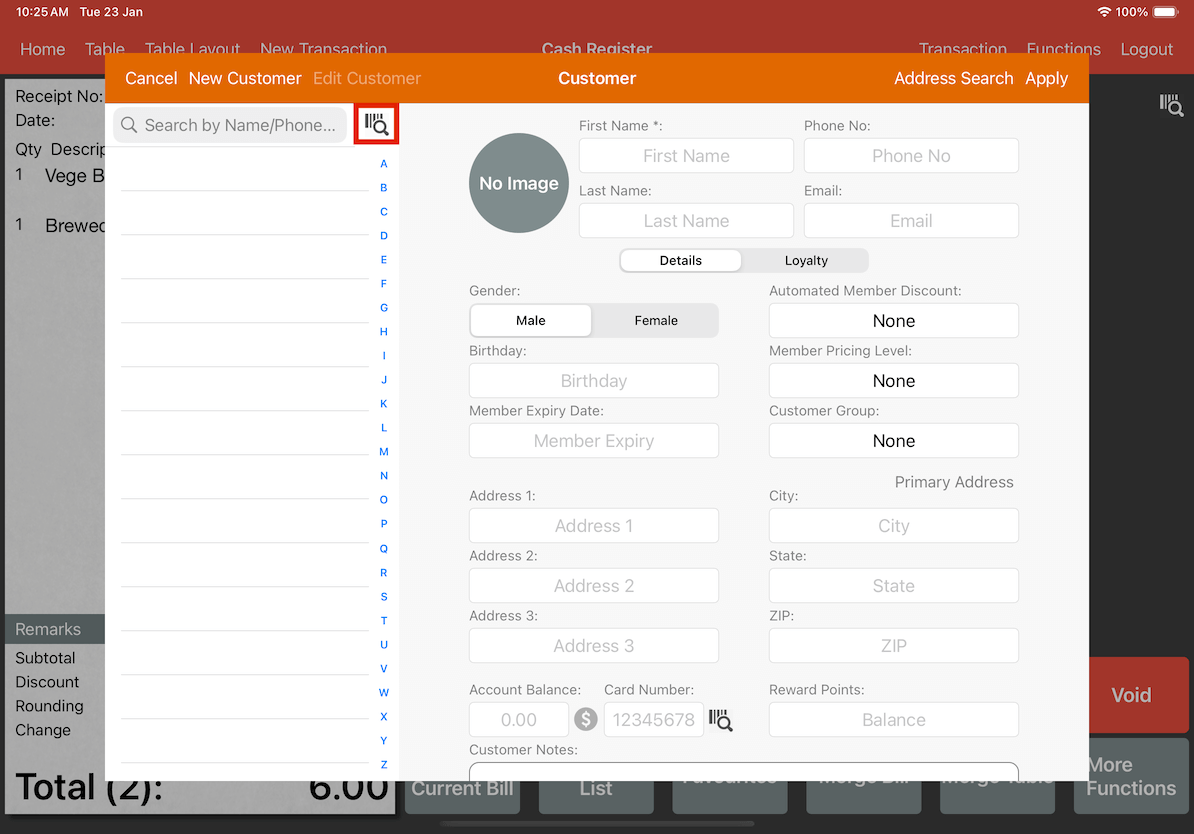Tap the barcode scan icon beside customer search
Image resolution: width=1194 pixels, height=834 pixels.
(x=376, y=124)
